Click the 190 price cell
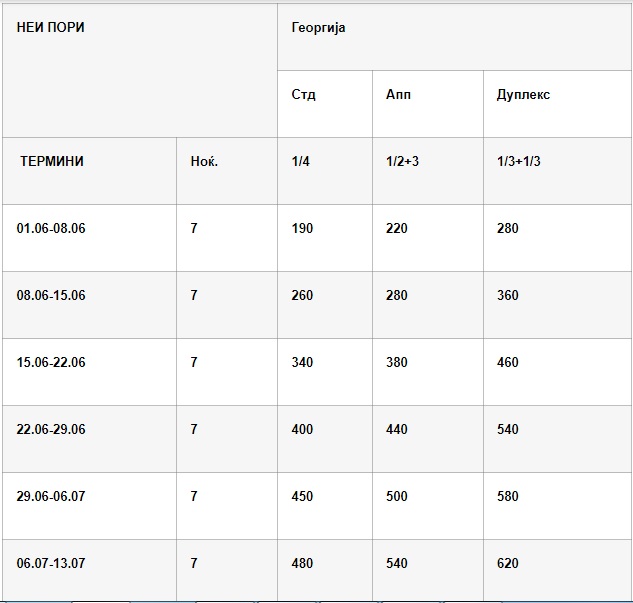This screenshot has height=603, width=633. pos(302,228)
